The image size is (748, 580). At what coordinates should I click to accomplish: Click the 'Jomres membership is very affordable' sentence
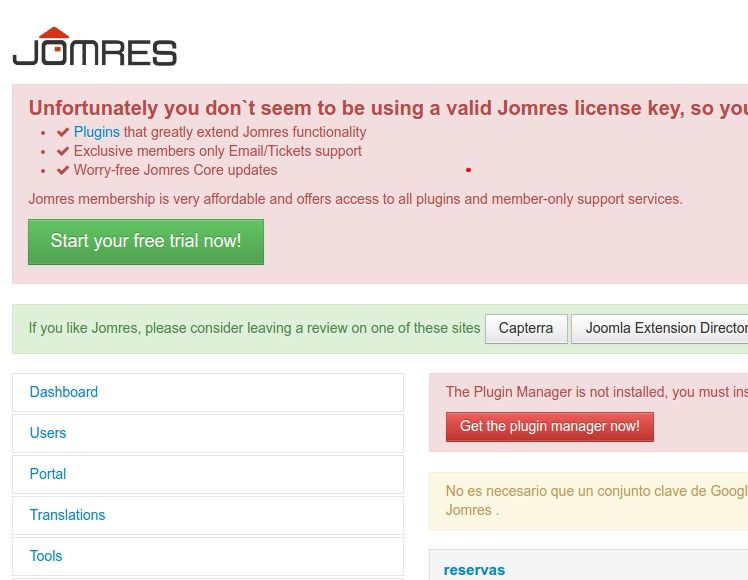pyautogui.click(x=355, y=199)
